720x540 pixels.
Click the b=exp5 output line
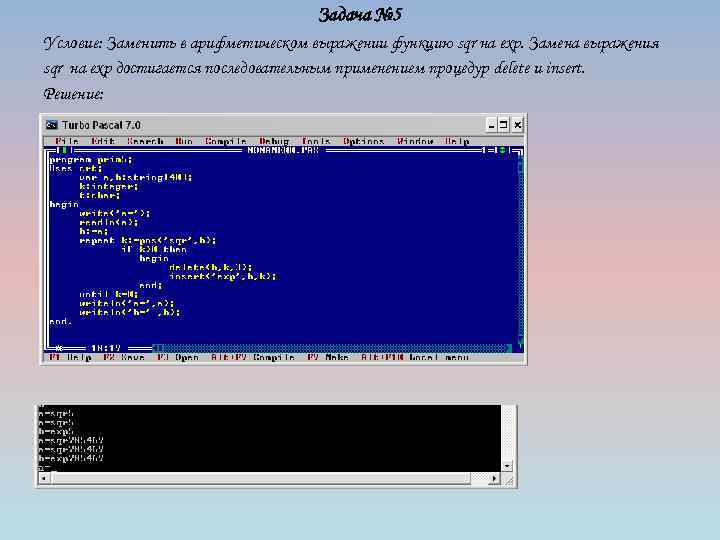point(56,431)
